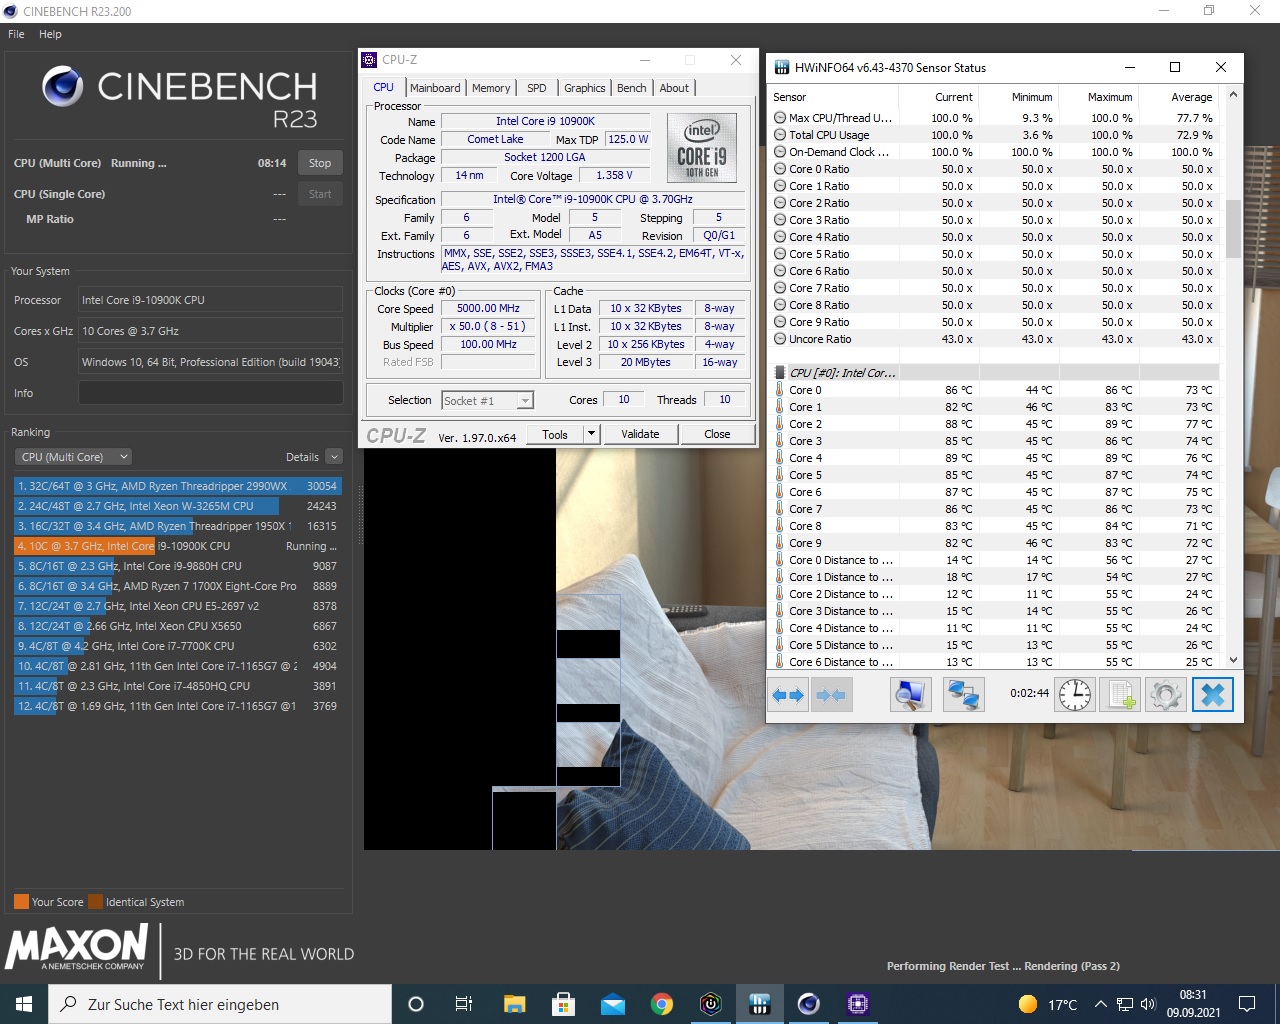1280x1024 pixels.
Task: Open the Bench tab in CPU-Z
Action: pos(631,88)
